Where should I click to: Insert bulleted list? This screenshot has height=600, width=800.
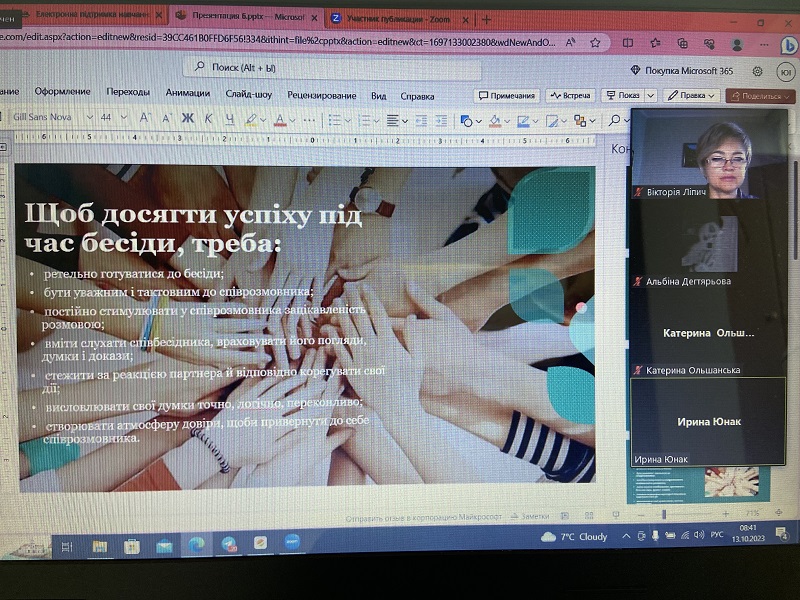[x=335, y=120]
